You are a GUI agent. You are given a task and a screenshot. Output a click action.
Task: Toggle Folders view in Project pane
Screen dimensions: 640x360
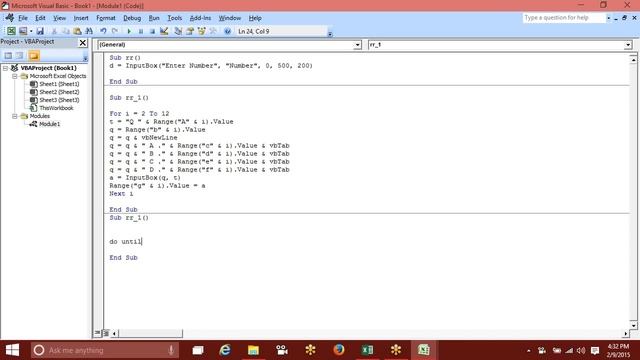[34, 56]
